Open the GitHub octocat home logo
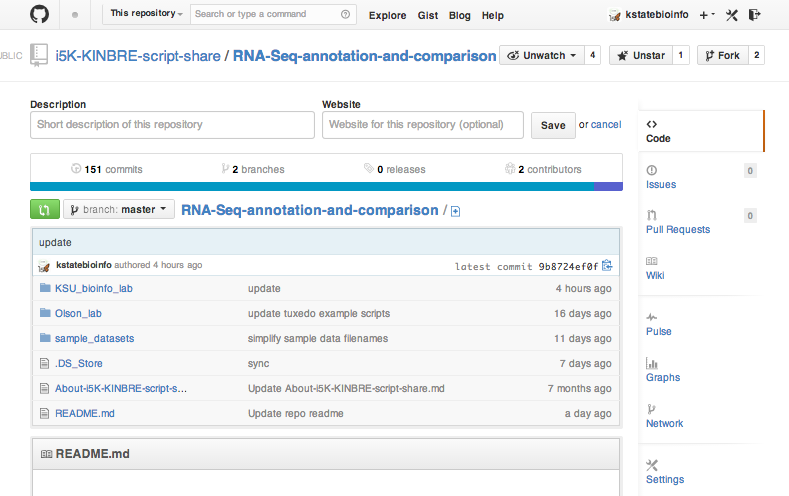Image resolution: width=789 pixels, height=496 pixels. tap(39, 14)
